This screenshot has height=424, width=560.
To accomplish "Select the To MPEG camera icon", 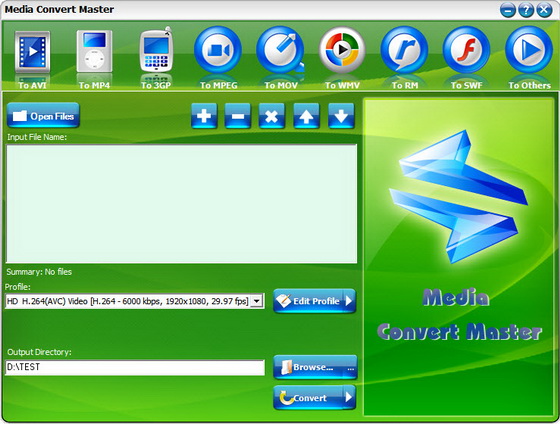I will [218, 50].
